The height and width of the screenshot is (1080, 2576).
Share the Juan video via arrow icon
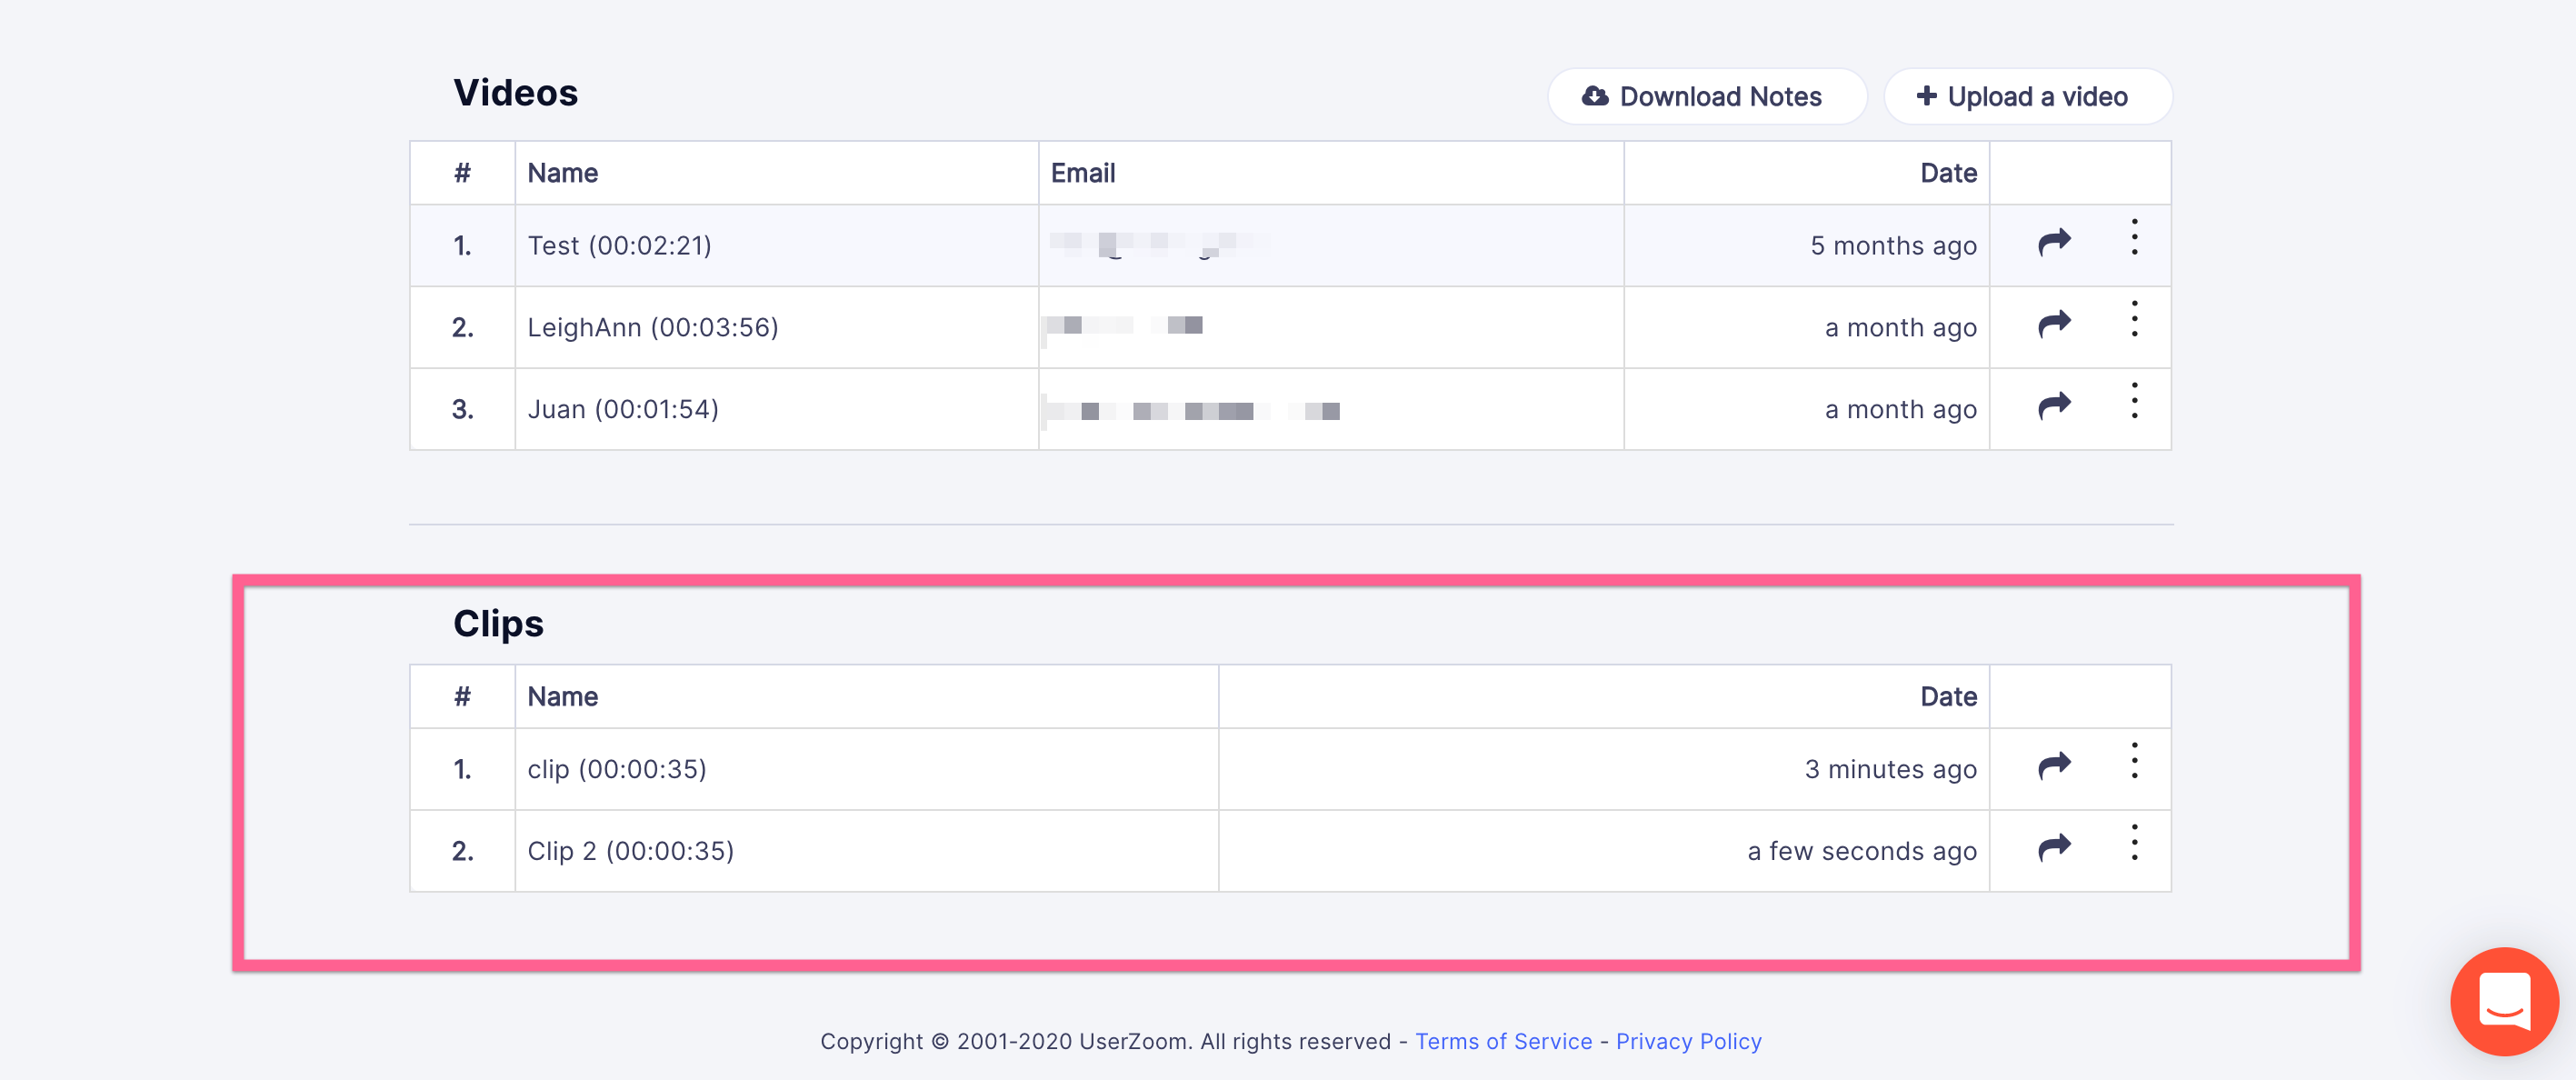coord(2054,405)
